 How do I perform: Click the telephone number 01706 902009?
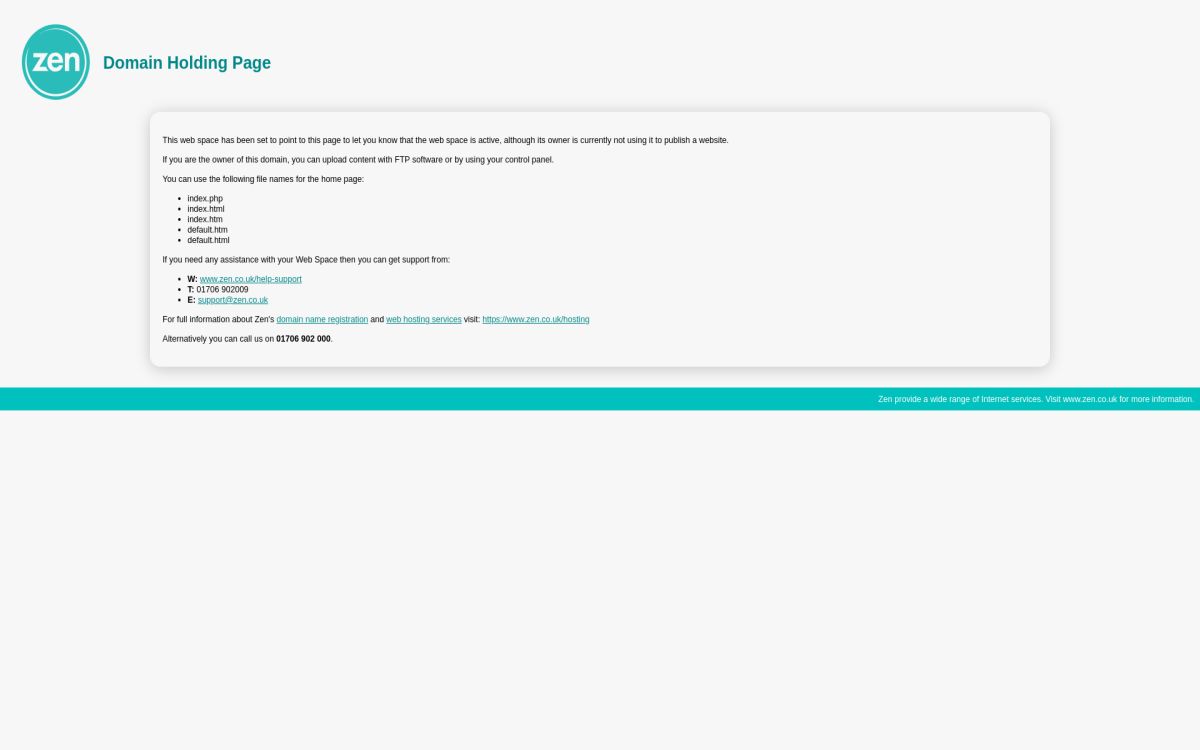[222, 290]
